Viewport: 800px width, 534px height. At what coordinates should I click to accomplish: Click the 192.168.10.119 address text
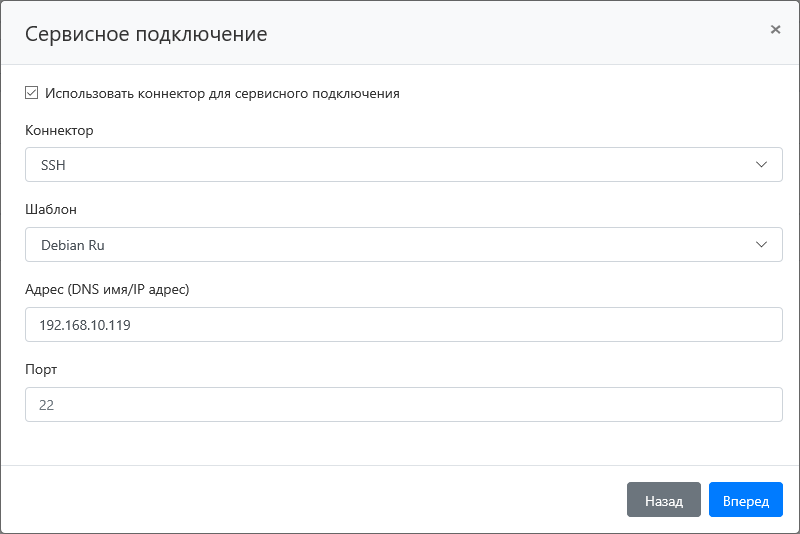pyautogui.click(x=85, y=325)
